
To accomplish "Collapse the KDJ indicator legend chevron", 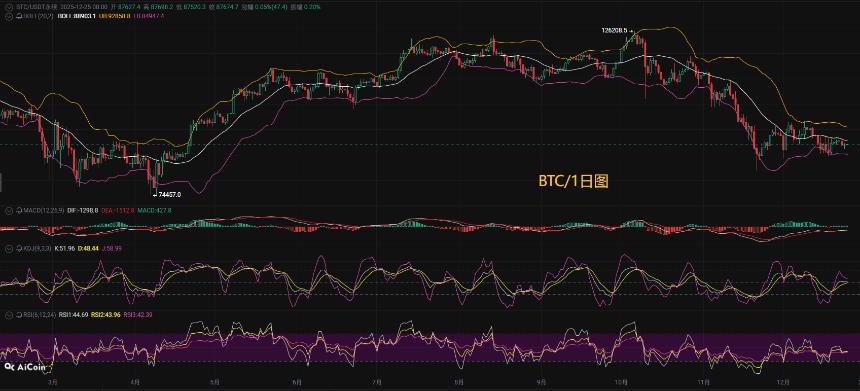I will coord(9,248).
